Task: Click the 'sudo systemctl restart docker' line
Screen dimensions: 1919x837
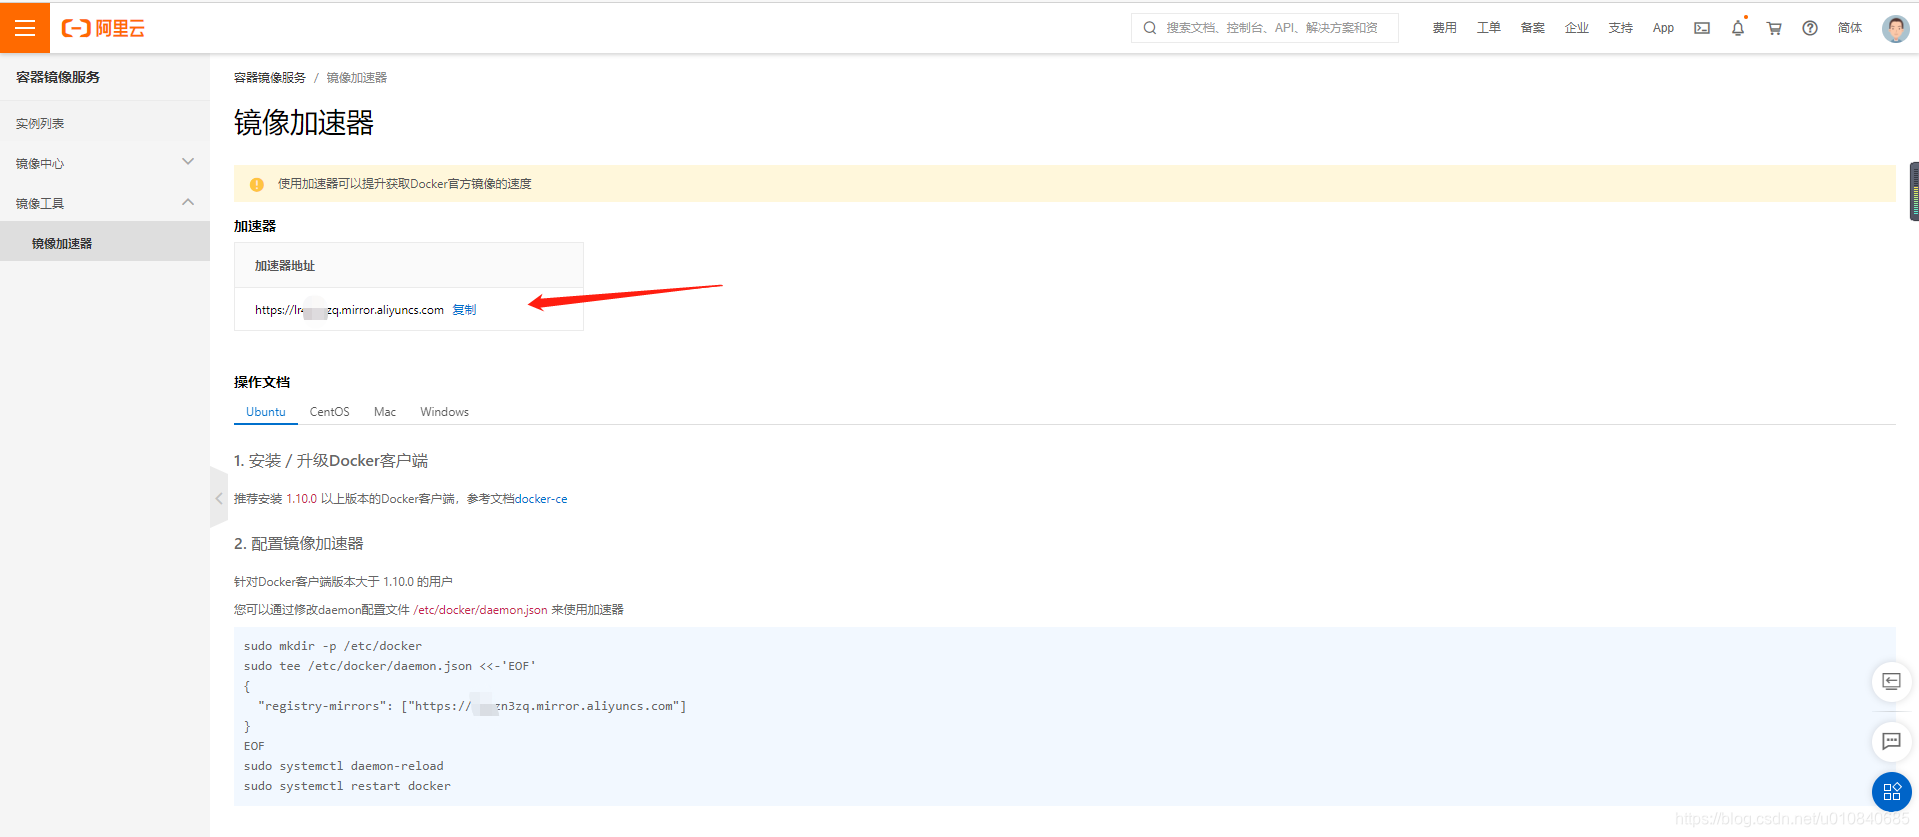Action: 347,786
